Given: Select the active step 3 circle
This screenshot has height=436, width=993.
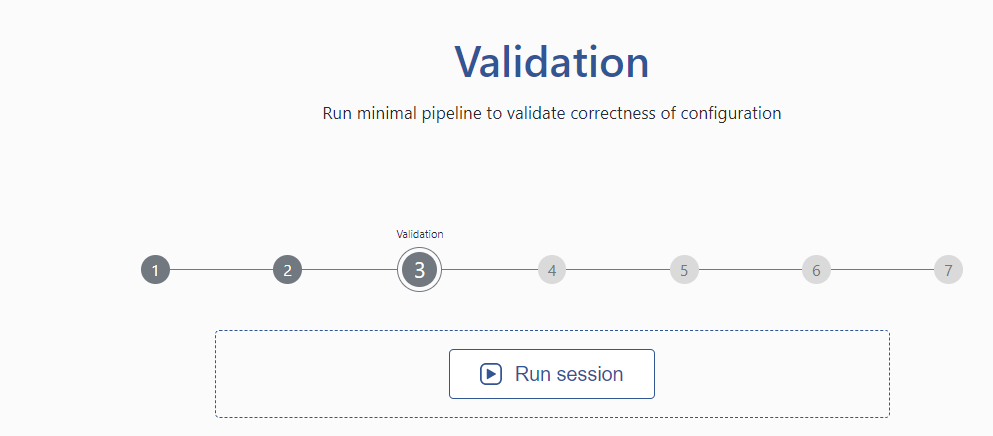Looking at the screenshot, I should point(419,270).
